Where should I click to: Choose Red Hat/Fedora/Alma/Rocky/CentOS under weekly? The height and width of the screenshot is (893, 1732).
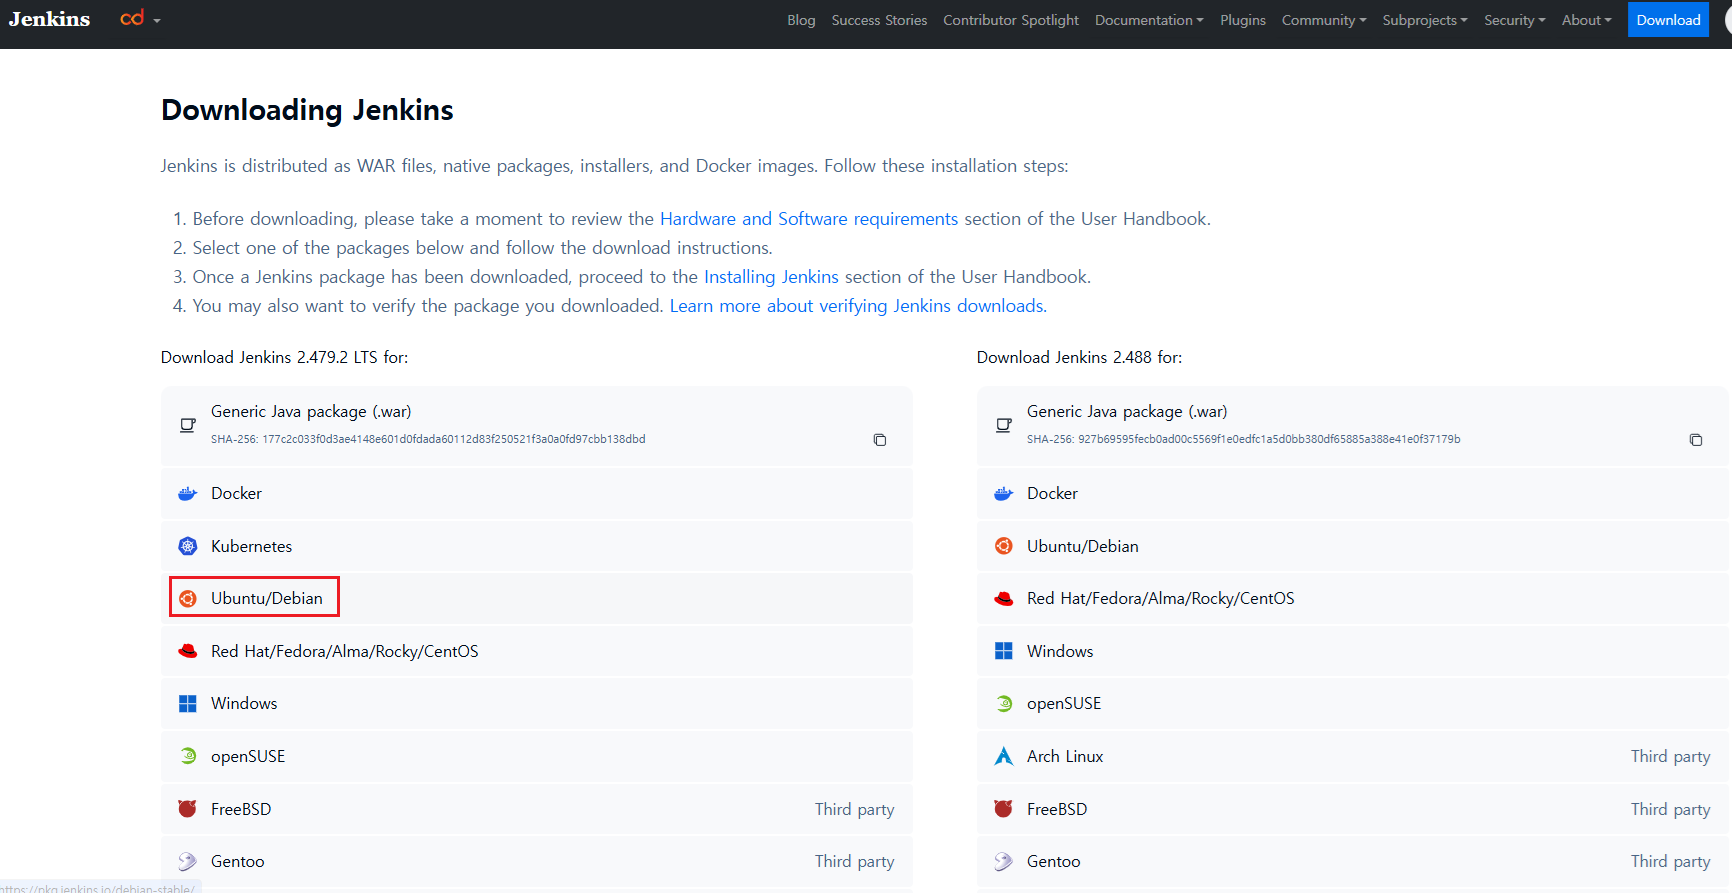click(1353, 598)
